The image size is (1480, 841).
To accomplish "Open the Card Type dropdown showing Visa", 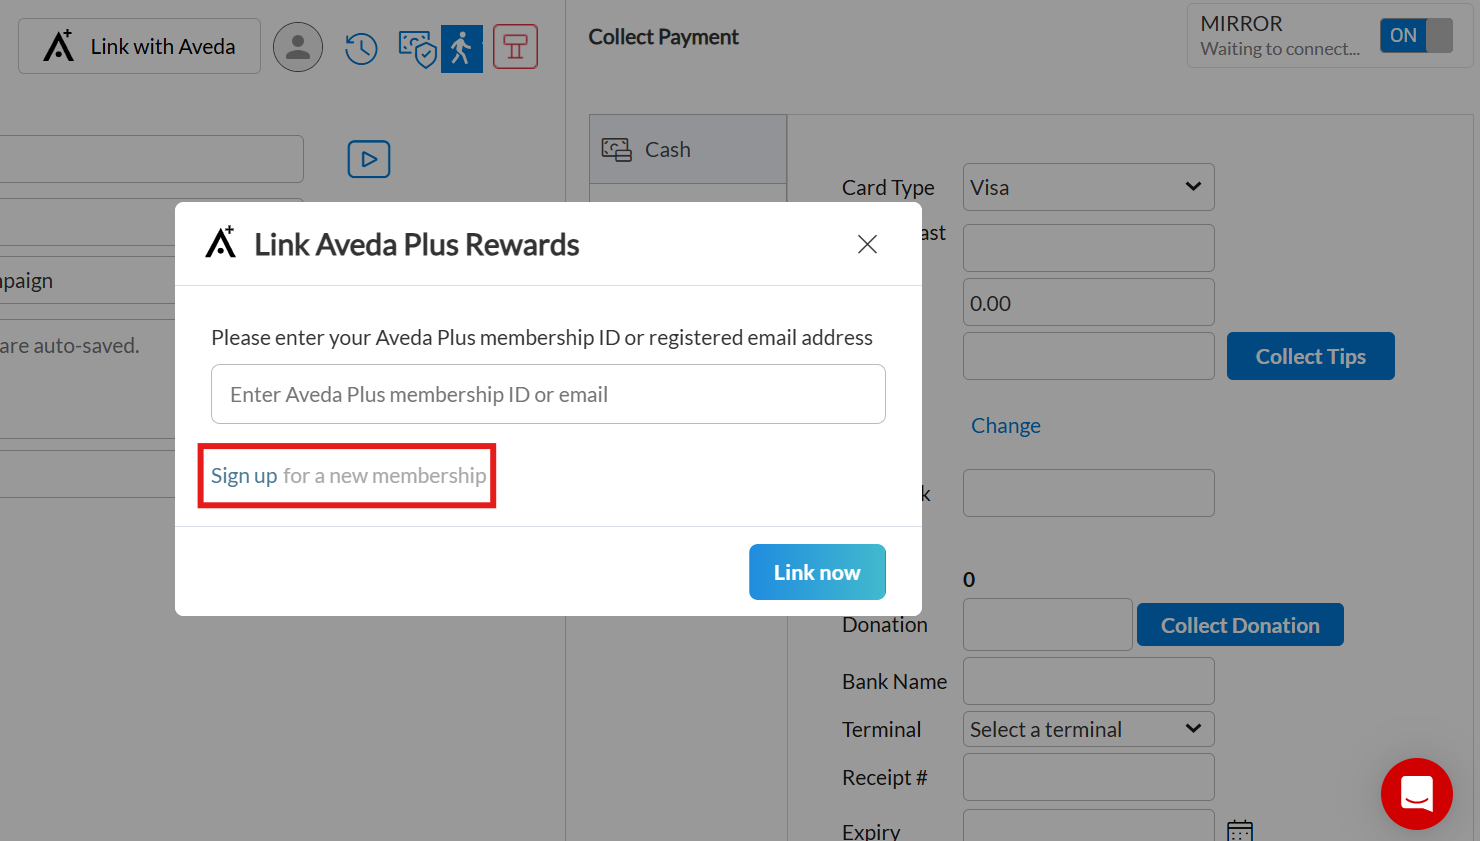I will [x=1088, y=187].
